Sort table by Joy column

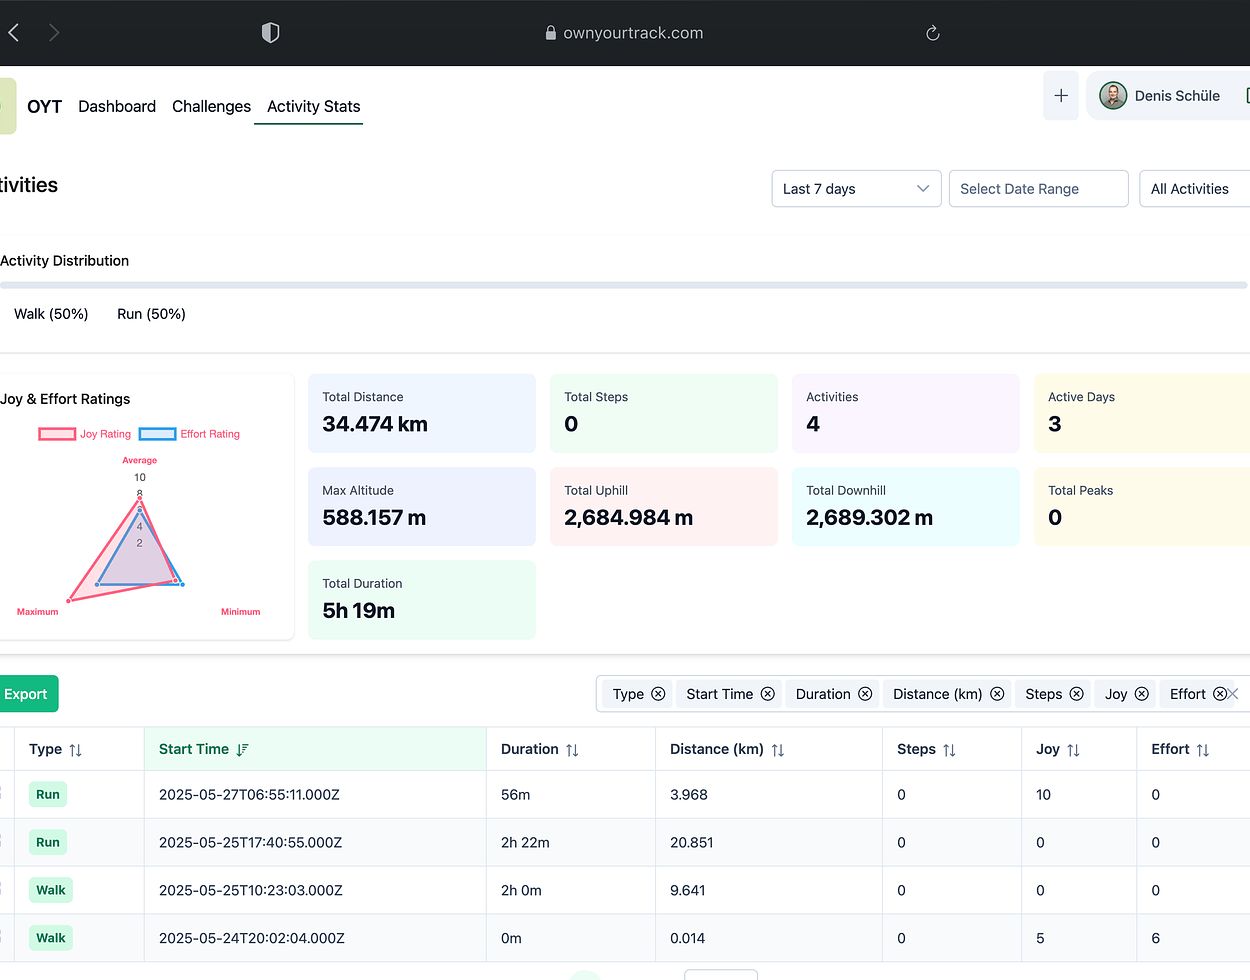click(1073, 750)
